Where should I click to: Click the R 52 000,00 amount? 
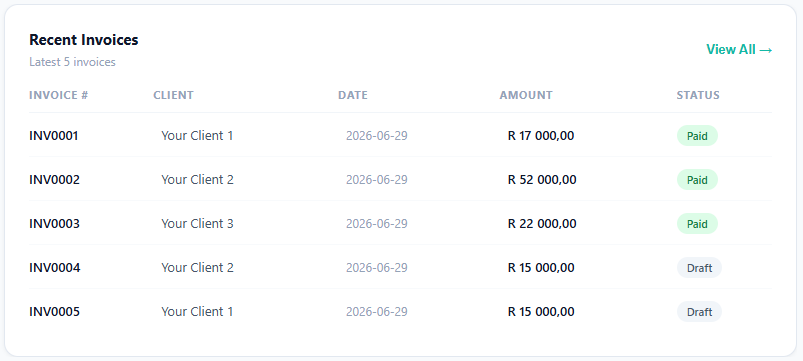point(542,180)
